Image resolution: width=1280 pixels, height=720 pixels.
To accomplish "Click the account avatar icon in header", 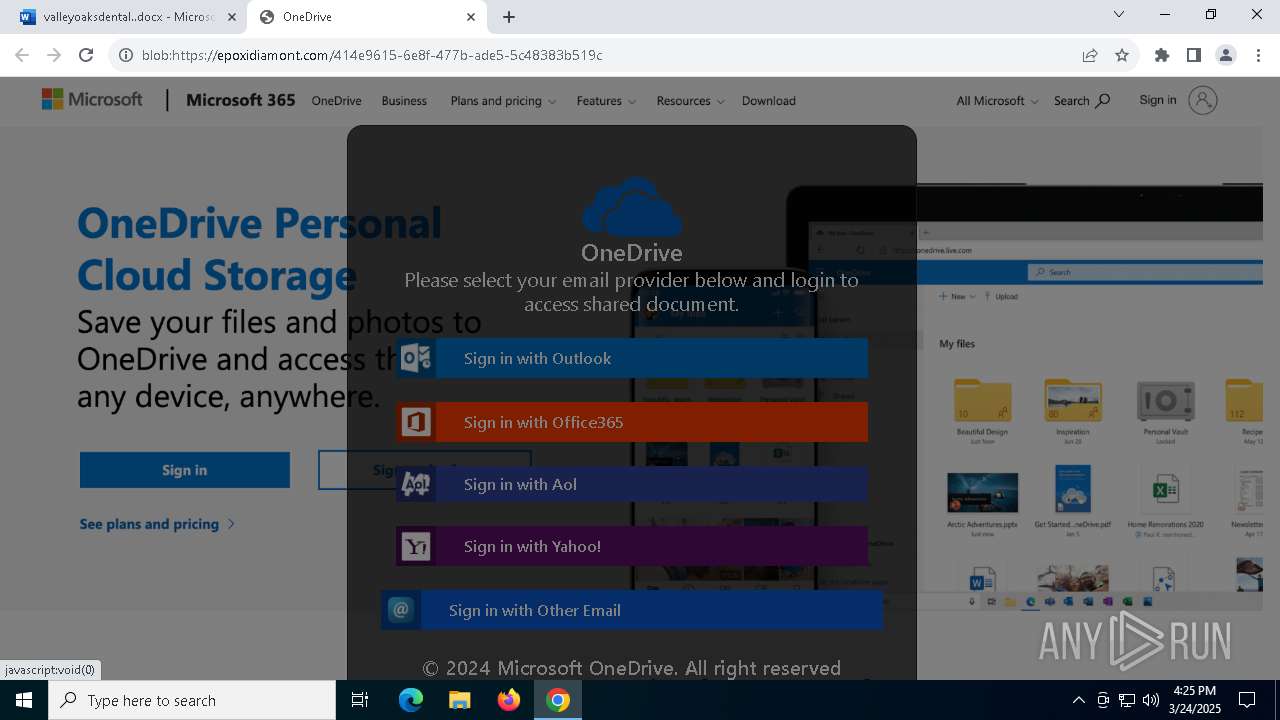I will [x=1203, y=100].
